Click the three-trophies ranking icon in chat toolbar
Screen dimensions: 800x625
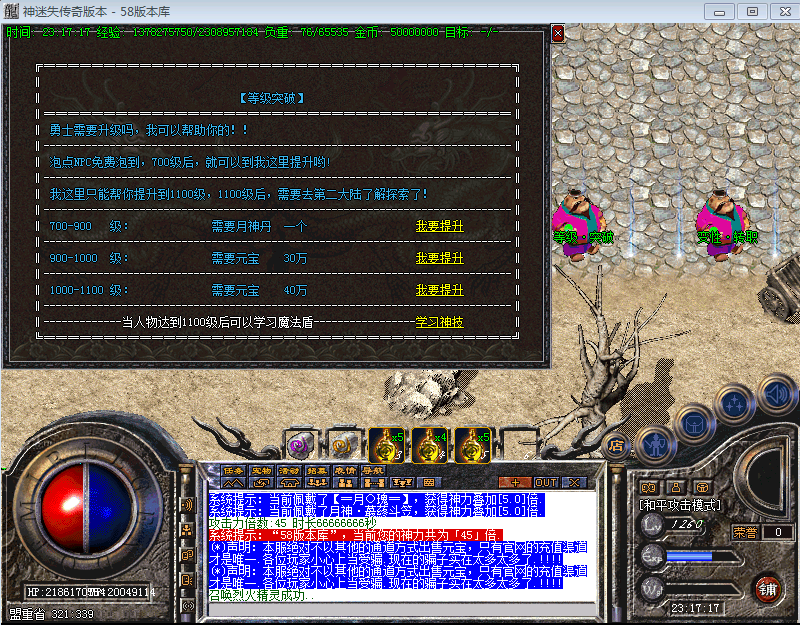[x=402, y=483]
